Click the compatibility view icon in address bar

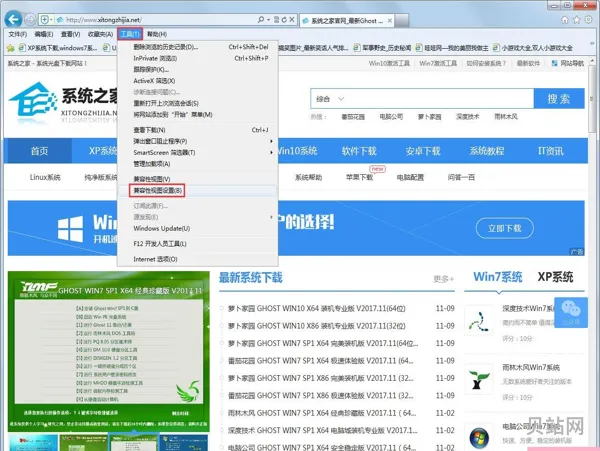277,20
